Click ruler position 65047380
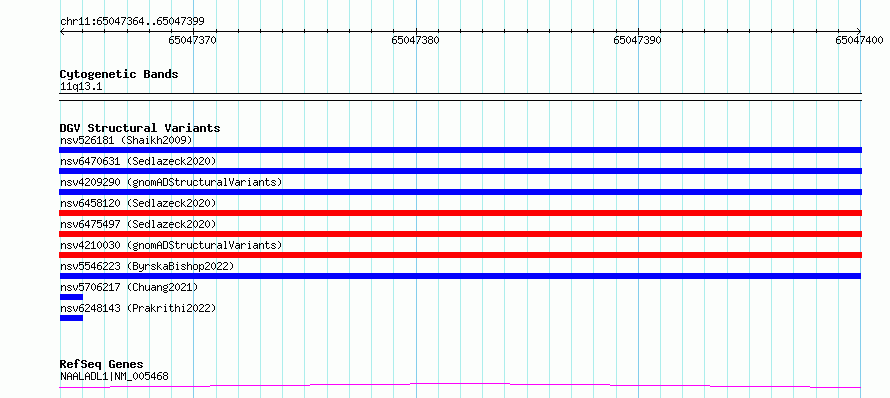890x398 pixels. [x=415, y=41]
